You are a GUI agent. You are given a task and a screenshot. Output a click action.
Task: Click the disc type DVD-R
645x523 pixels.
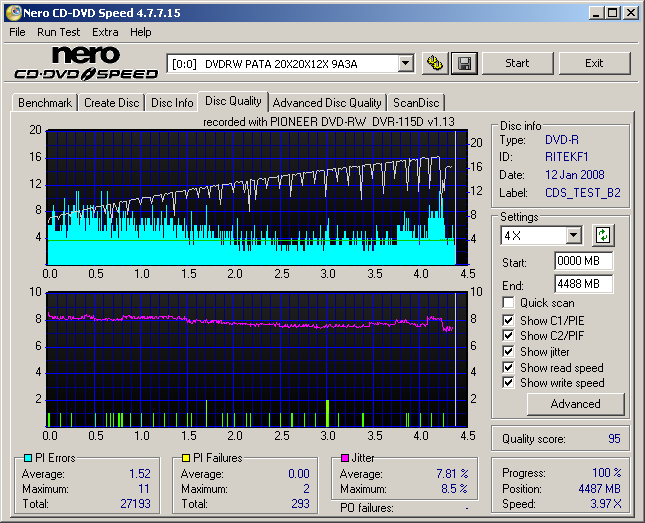tap(562, 140)
